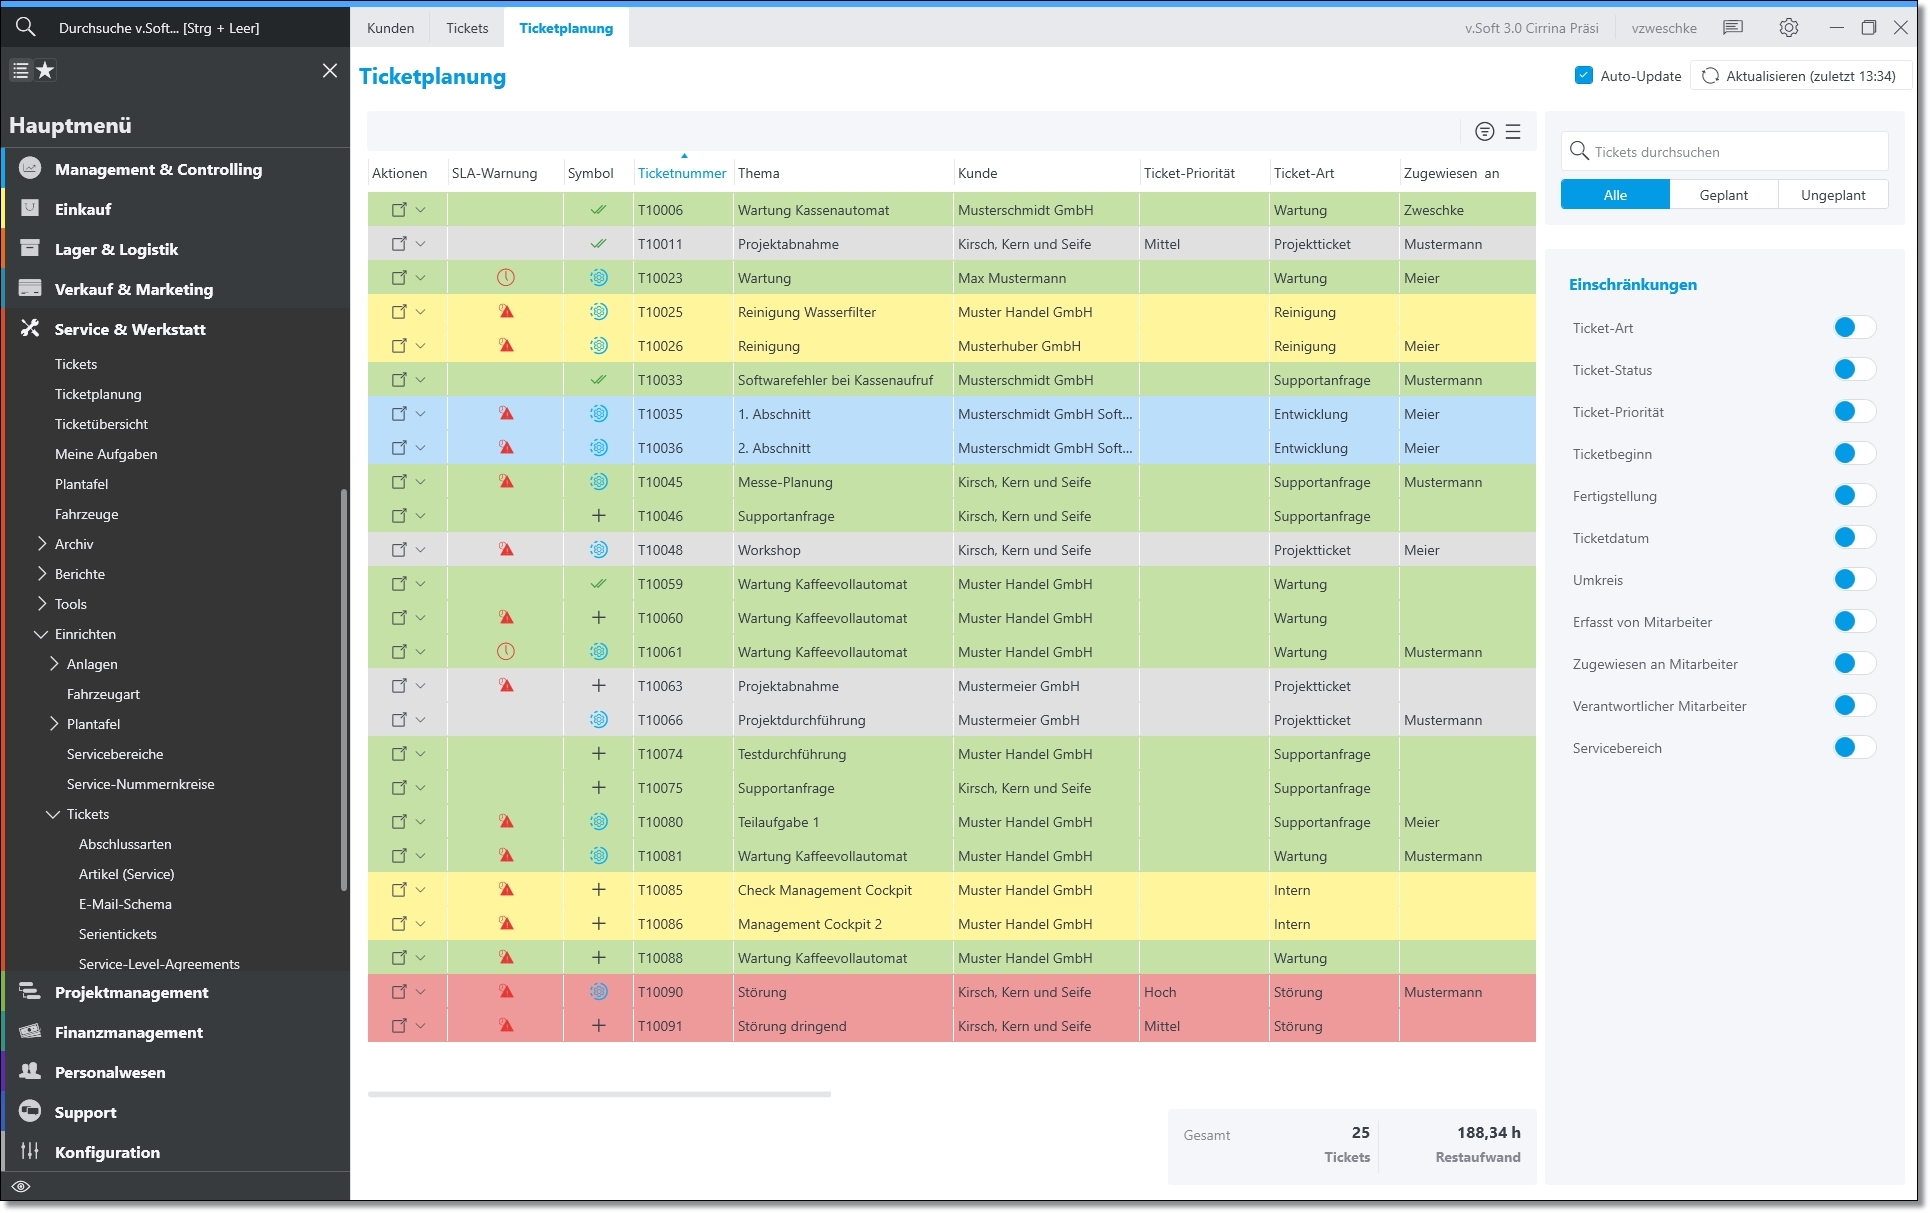Collapse the Einrichten tree node

tap(41, 634)
